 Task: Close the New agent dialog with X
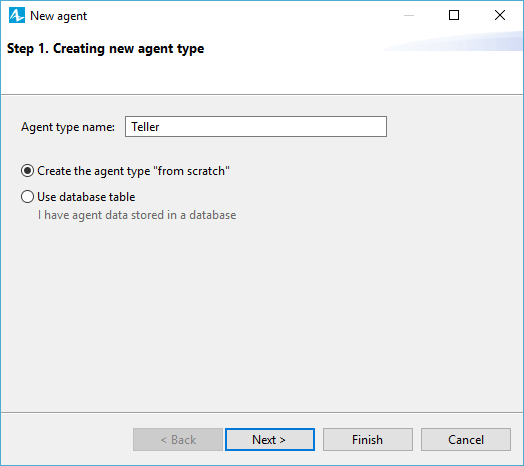click(500, 15)
